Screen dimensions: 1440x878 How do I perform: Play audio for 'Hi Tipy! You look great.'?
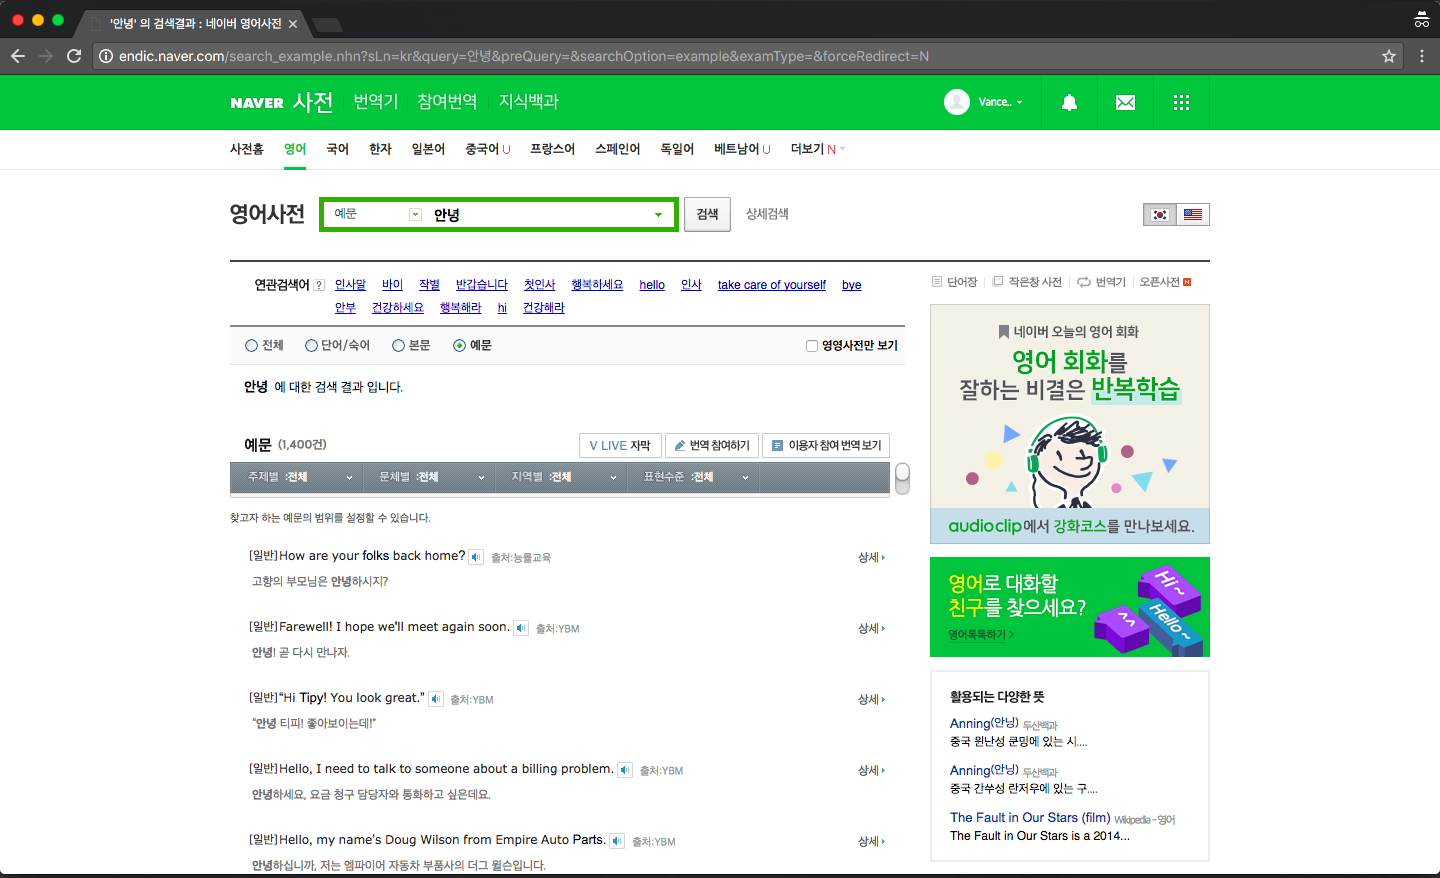click(436, 699)
